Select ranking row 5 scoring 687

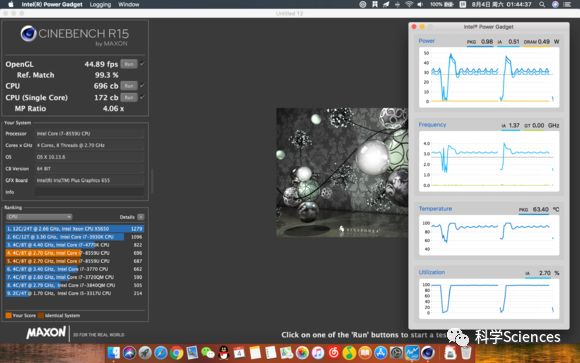click(x=74, y=261)
